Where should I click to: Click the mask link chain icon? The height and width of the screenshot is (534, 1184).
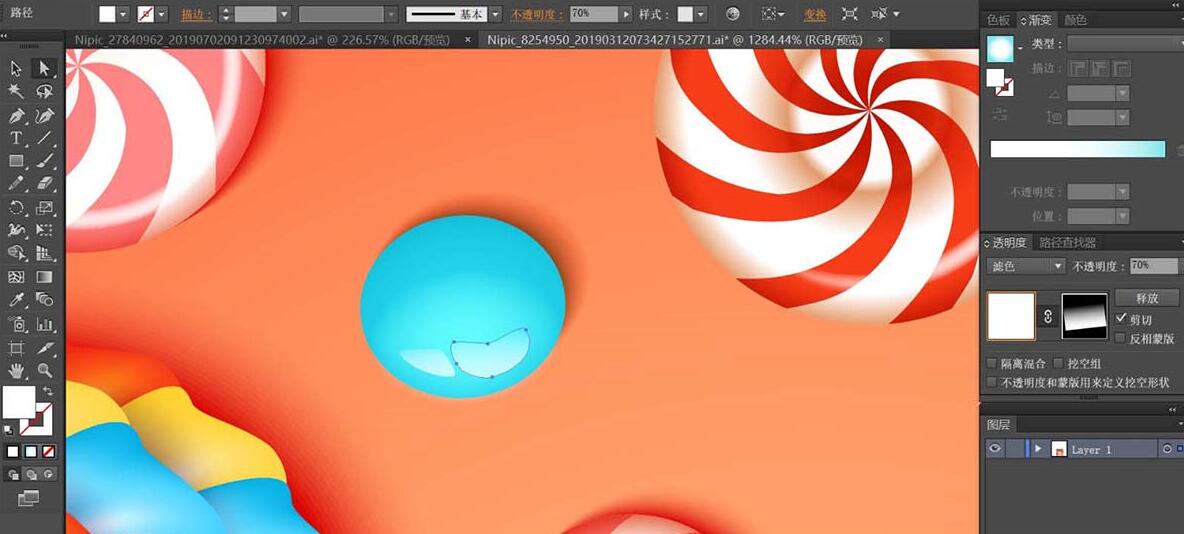(1048, 316)
